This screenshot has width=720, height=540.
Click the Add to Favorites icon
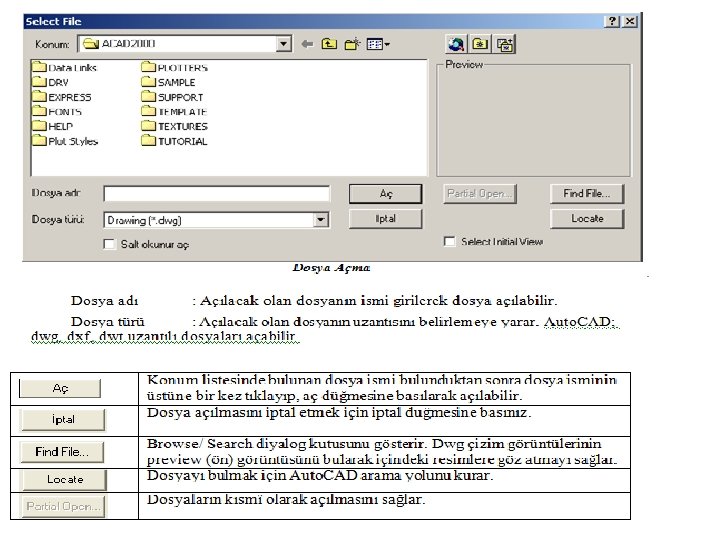pyautogui.click(x=505, y=44)
